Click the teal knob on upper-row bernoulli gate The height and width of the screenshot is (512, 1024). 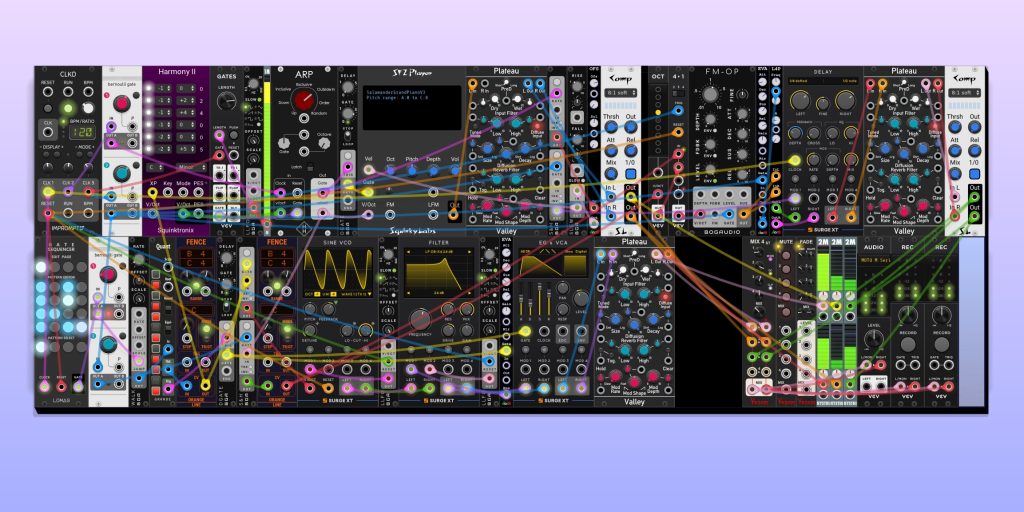coord(121,174)
